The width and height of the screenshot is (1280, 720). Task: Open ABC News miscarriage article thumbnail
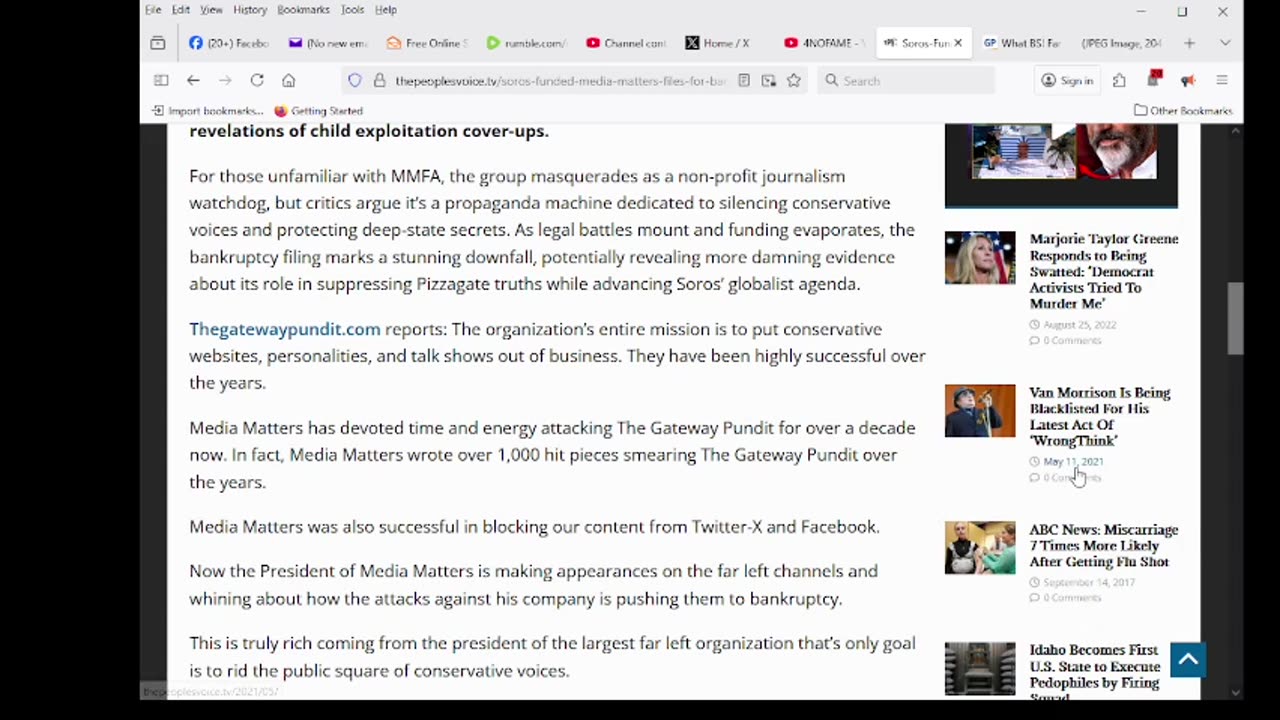[980, 547]
